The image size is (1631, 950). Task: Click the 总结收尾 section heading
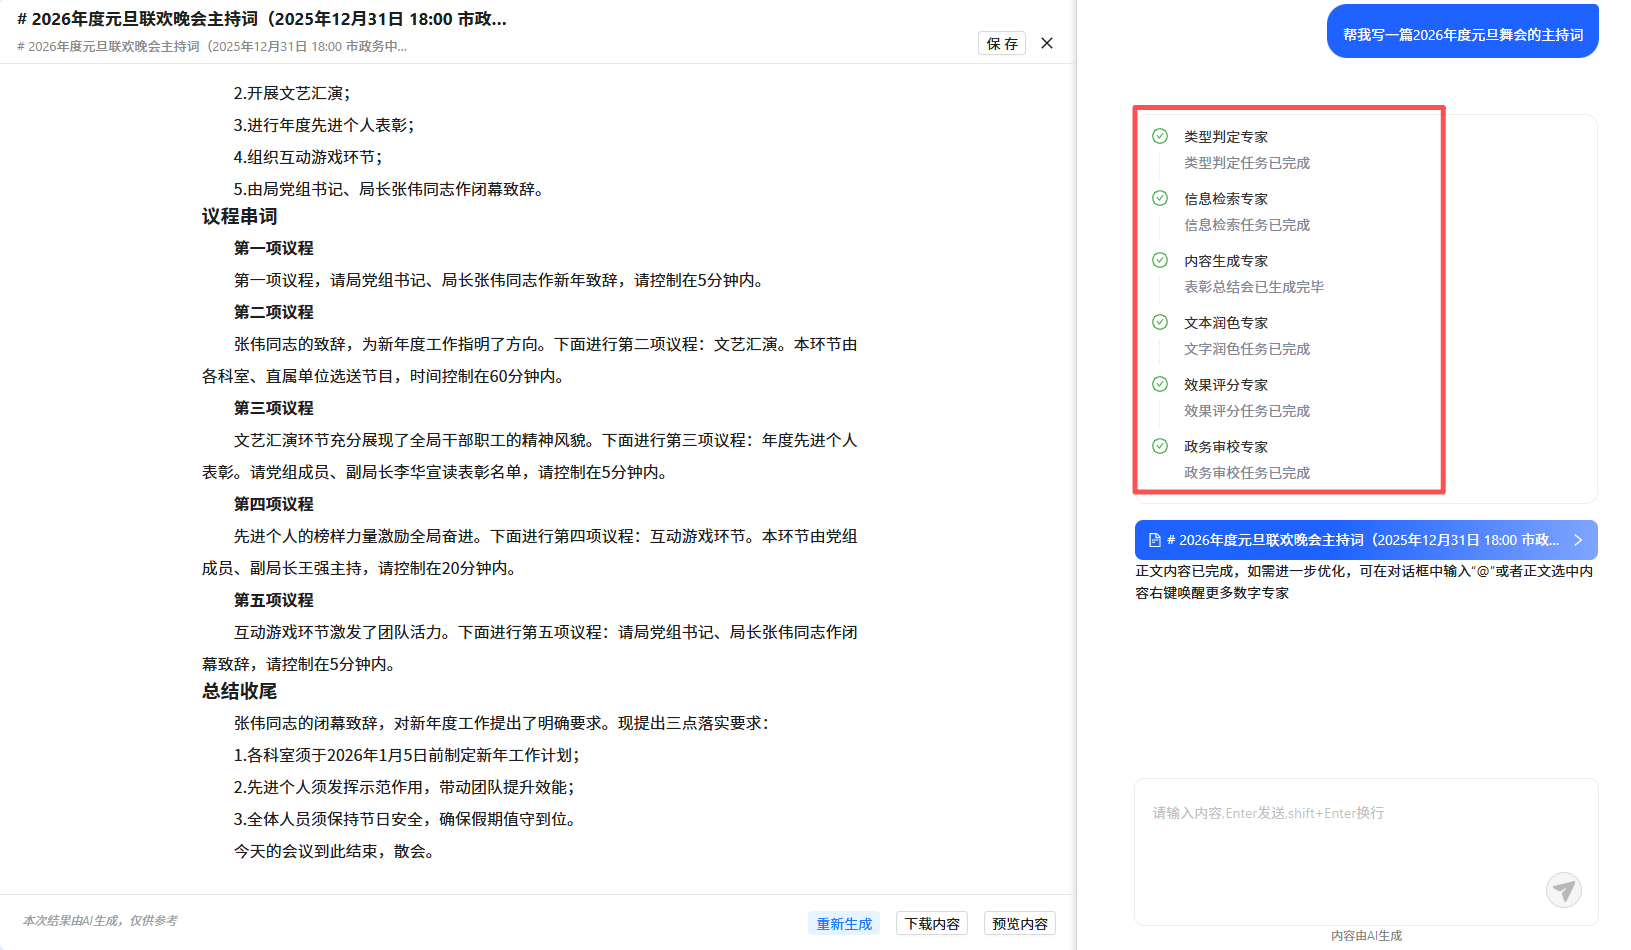(240, 691)
